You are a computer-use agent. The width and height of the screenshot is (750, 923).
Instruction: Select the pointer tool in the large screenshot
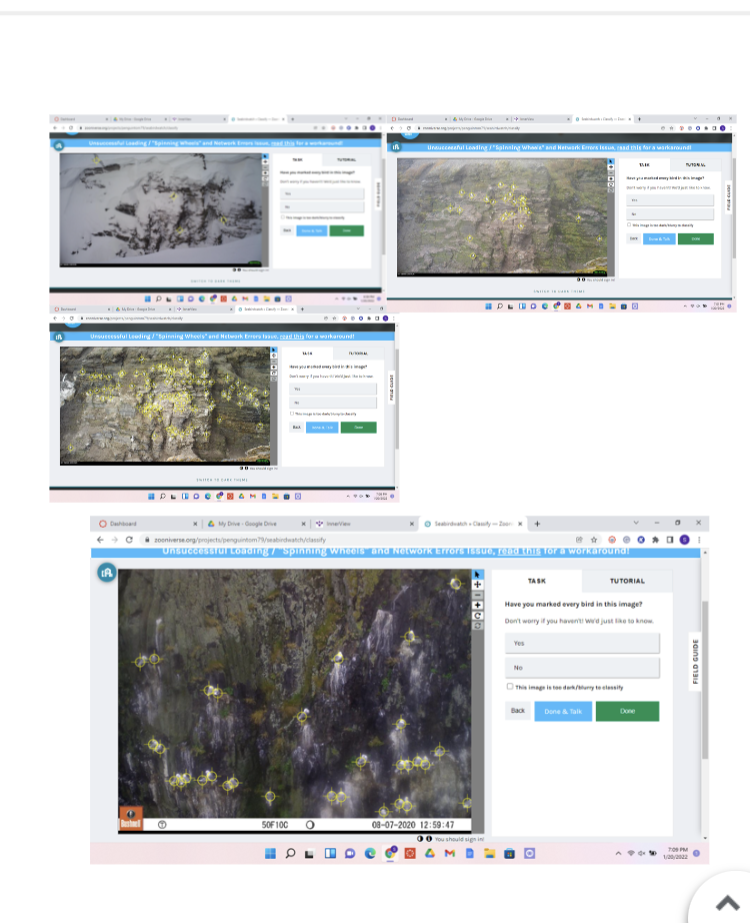tap(477, 574)
